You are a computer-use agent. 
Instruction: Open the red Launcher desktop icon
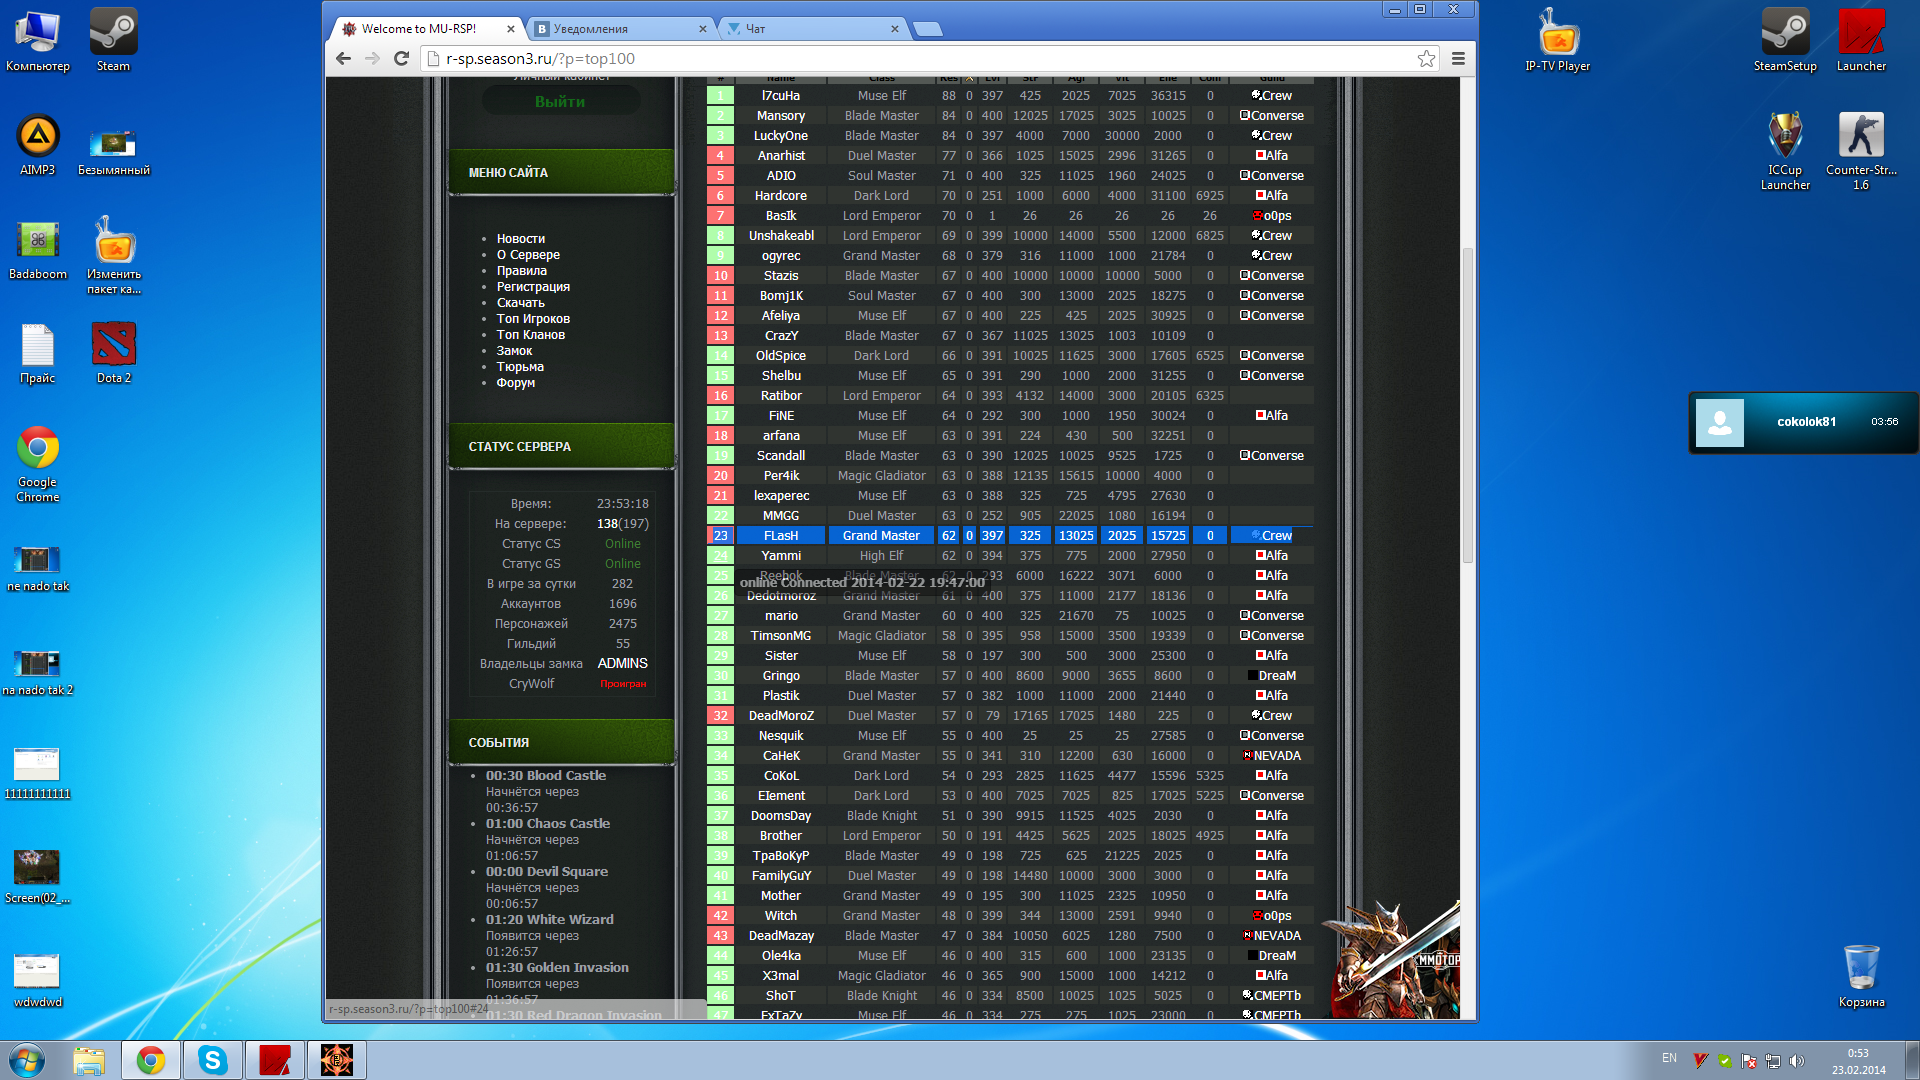(x=1861, y=40)
